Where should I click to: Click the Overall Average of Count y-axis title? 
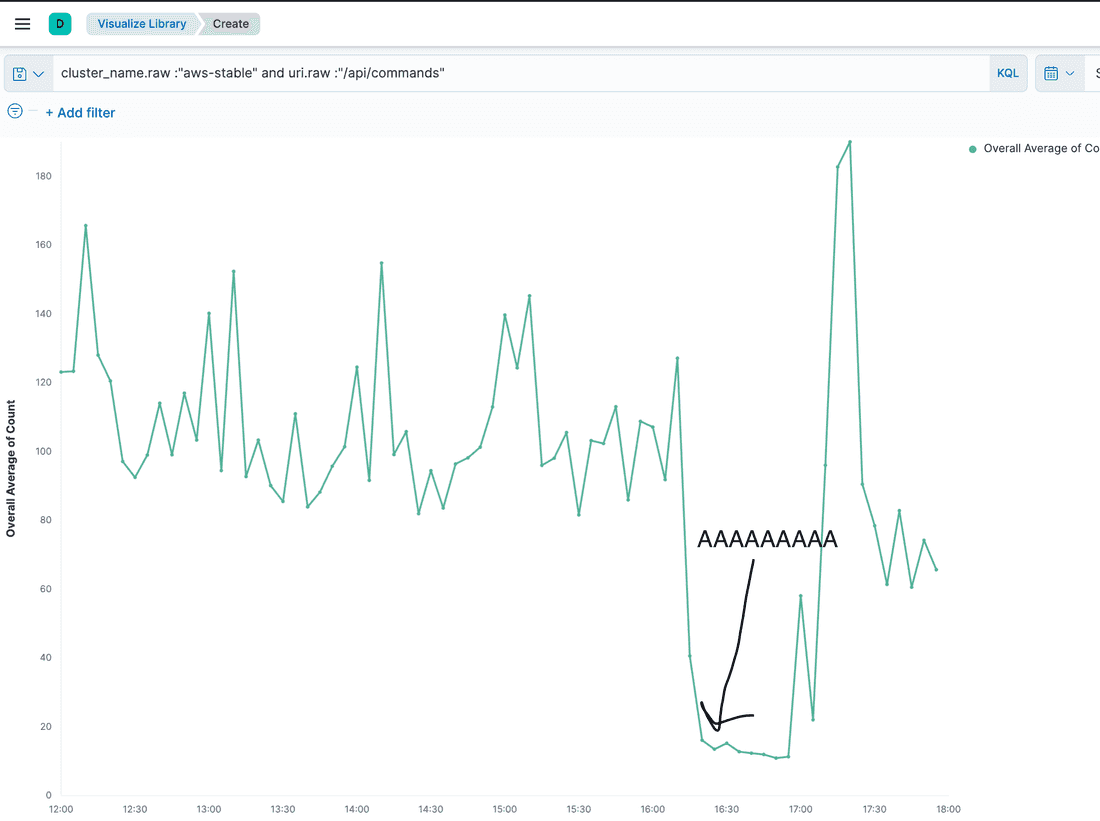11,469
